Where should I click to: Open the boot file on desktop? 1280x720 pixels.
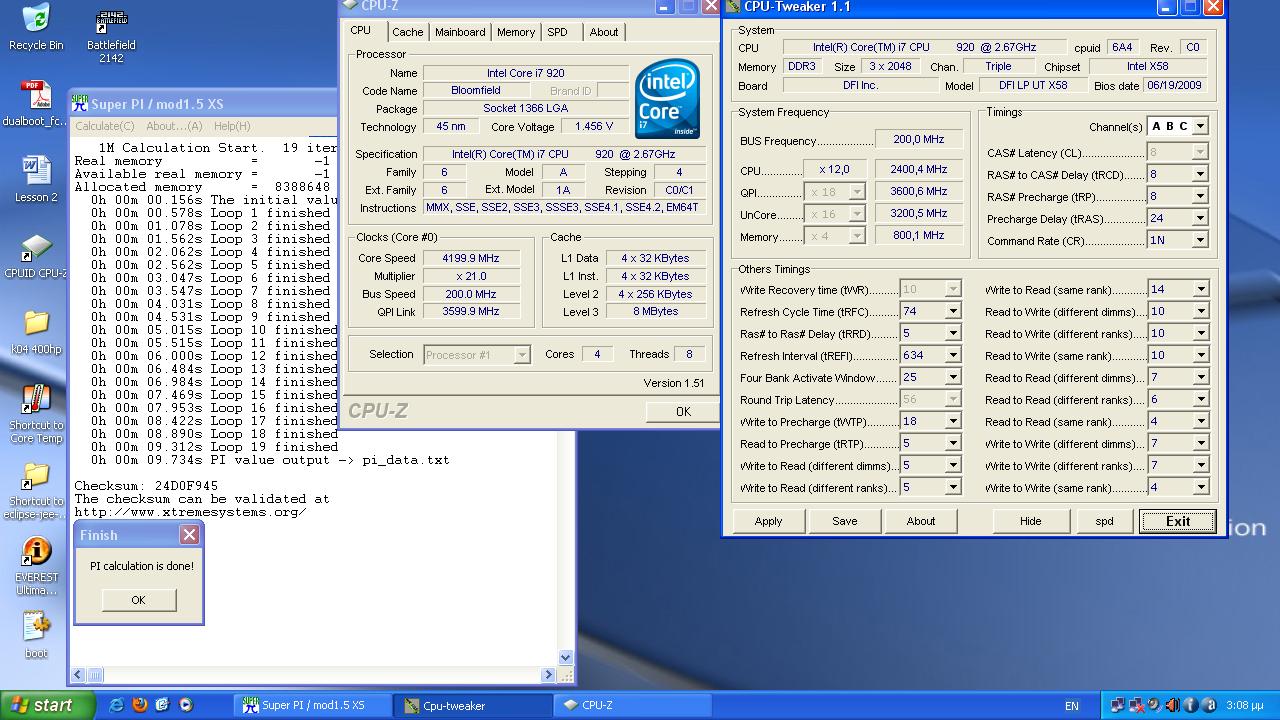[x=36, y=635]
